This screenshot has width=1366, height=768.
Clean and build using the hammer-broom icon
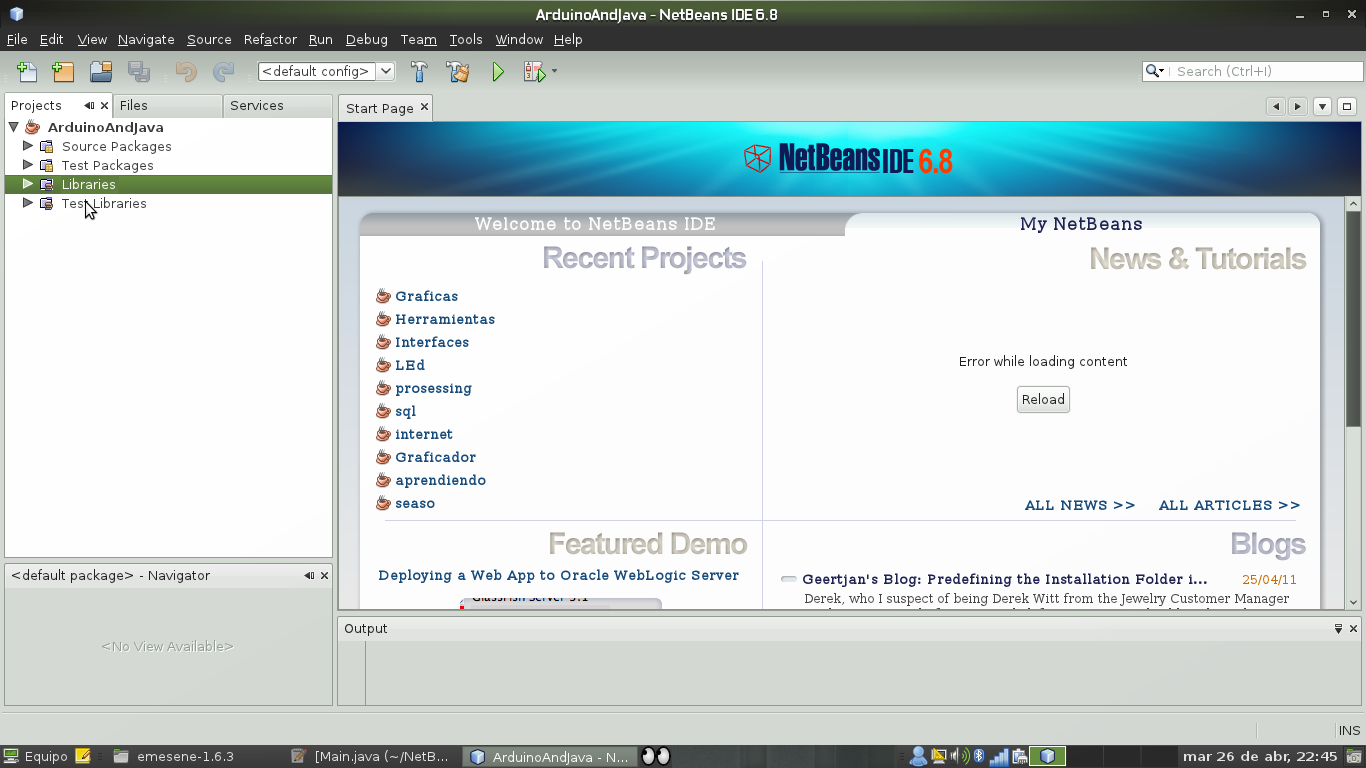pyautogui.click(x=458, y=71)
